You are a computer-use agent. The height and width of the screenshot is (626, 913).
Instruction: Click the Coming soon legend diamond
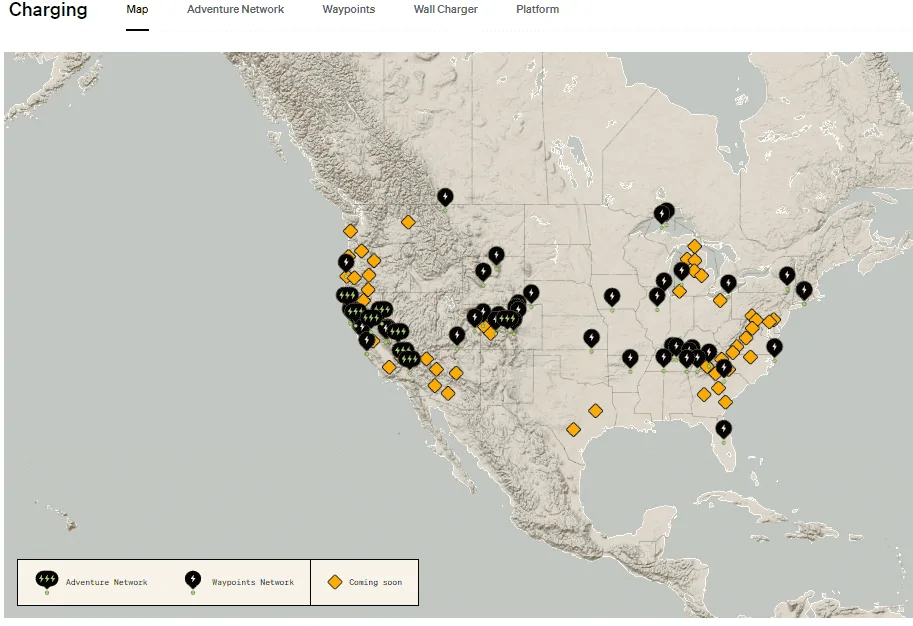tap(335, 582)
